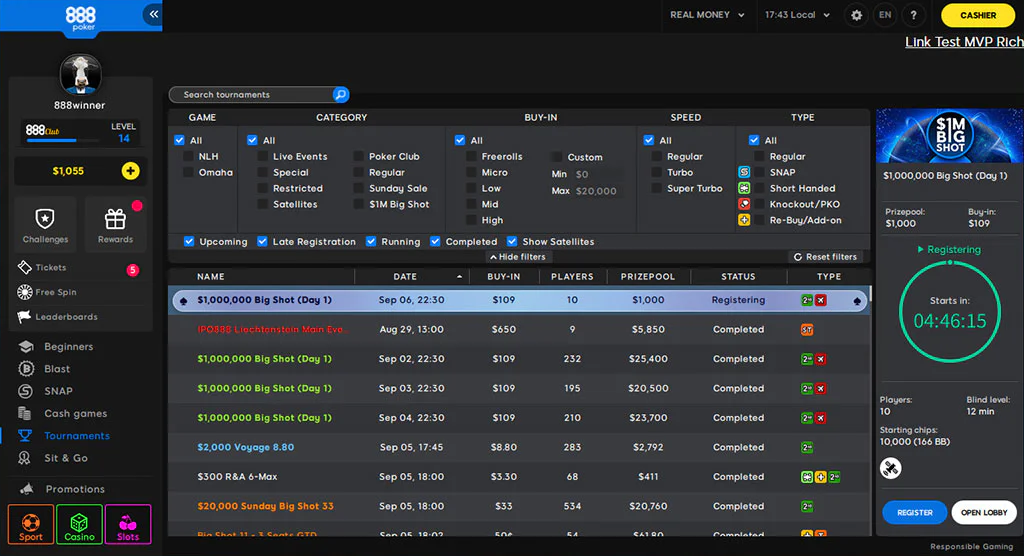This screenshot has width=1024, height=556.
Task: Click the red 5 tickets badge
Action: pos(133,270)
